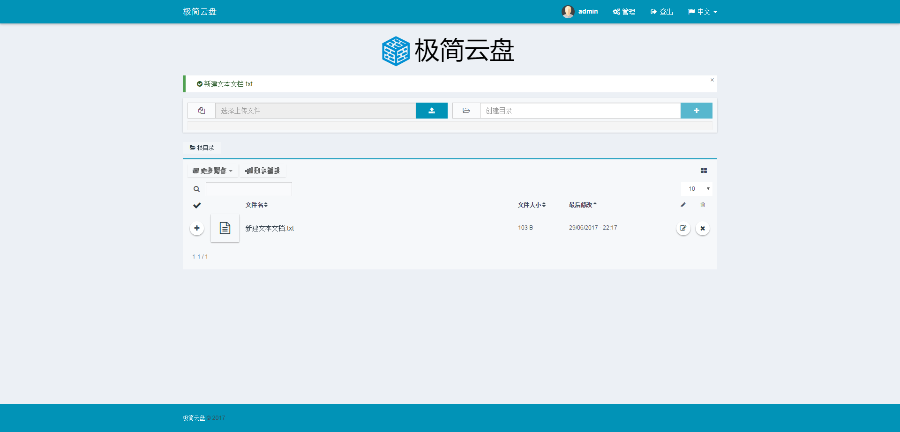Click the blue upload file button
Screen dimensions: 900x432
tap(431, 111)
